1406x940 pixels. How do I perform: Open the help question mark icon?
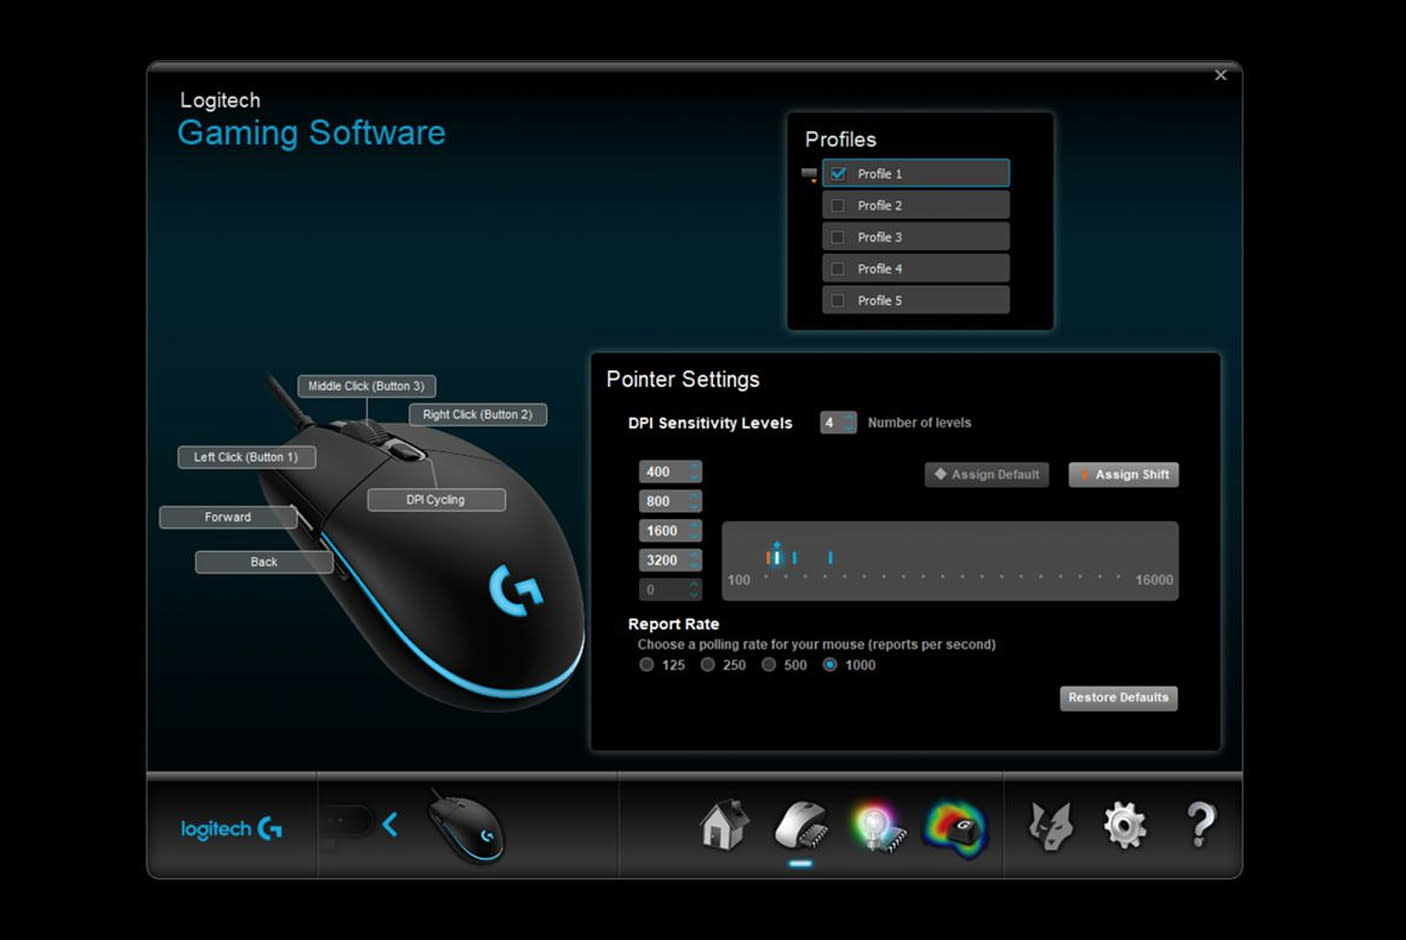pyautogui.click(x=1201, y=826)
